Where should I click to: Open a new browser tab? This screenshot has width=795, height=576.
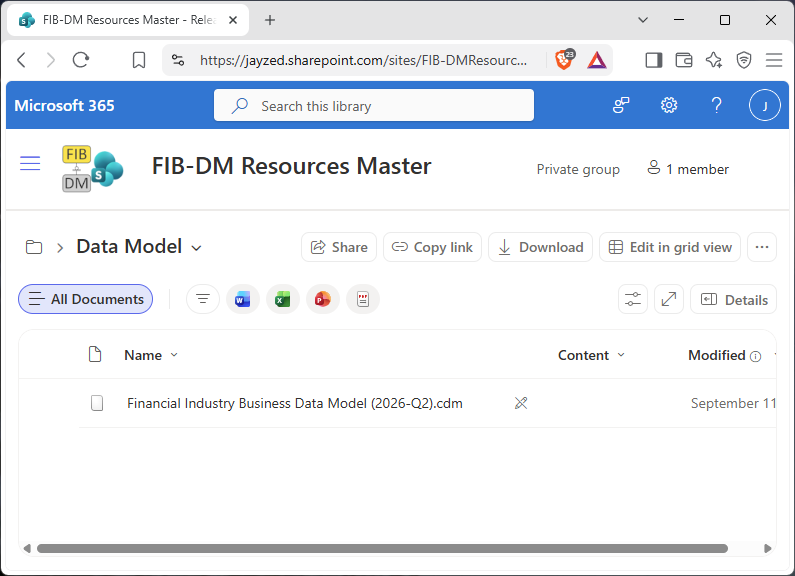(270, 20)
